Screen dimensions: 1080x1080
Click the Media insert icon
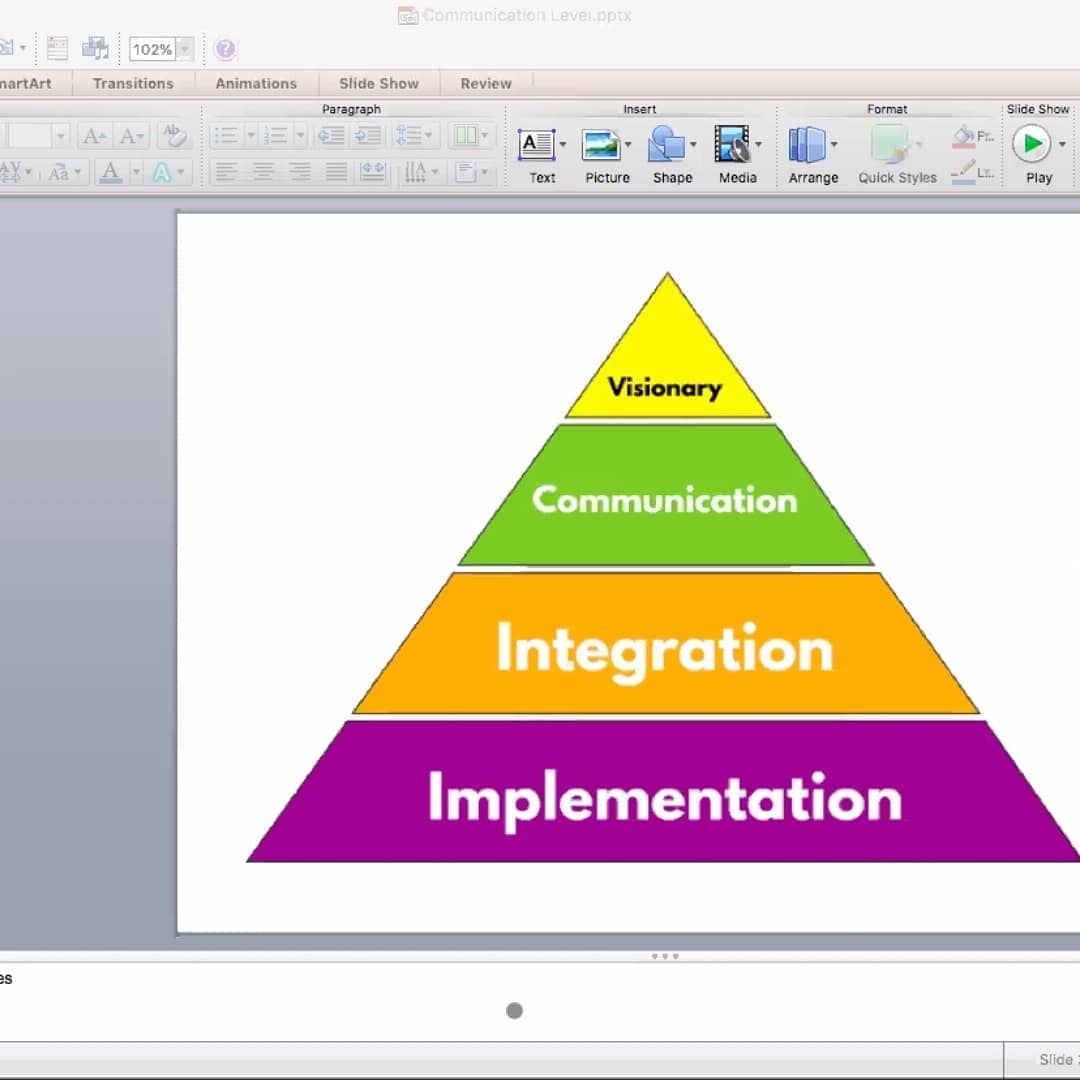[x=732, y=146]
